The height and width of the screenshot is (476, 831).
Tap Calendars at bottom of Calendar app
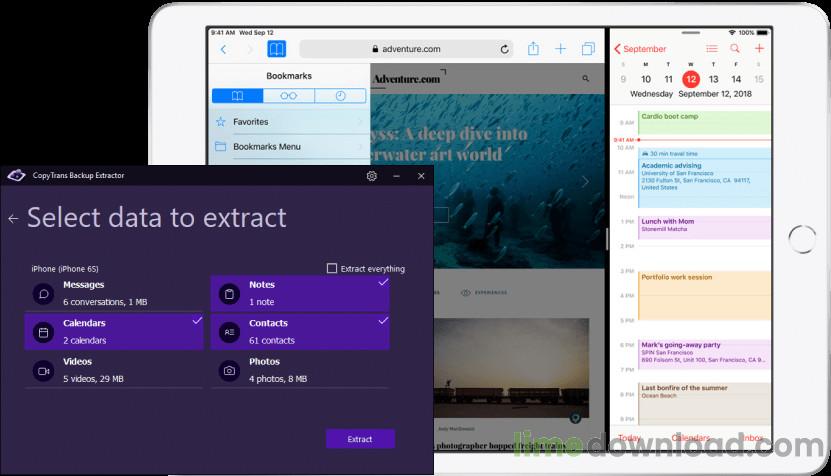tap(691, 438)
